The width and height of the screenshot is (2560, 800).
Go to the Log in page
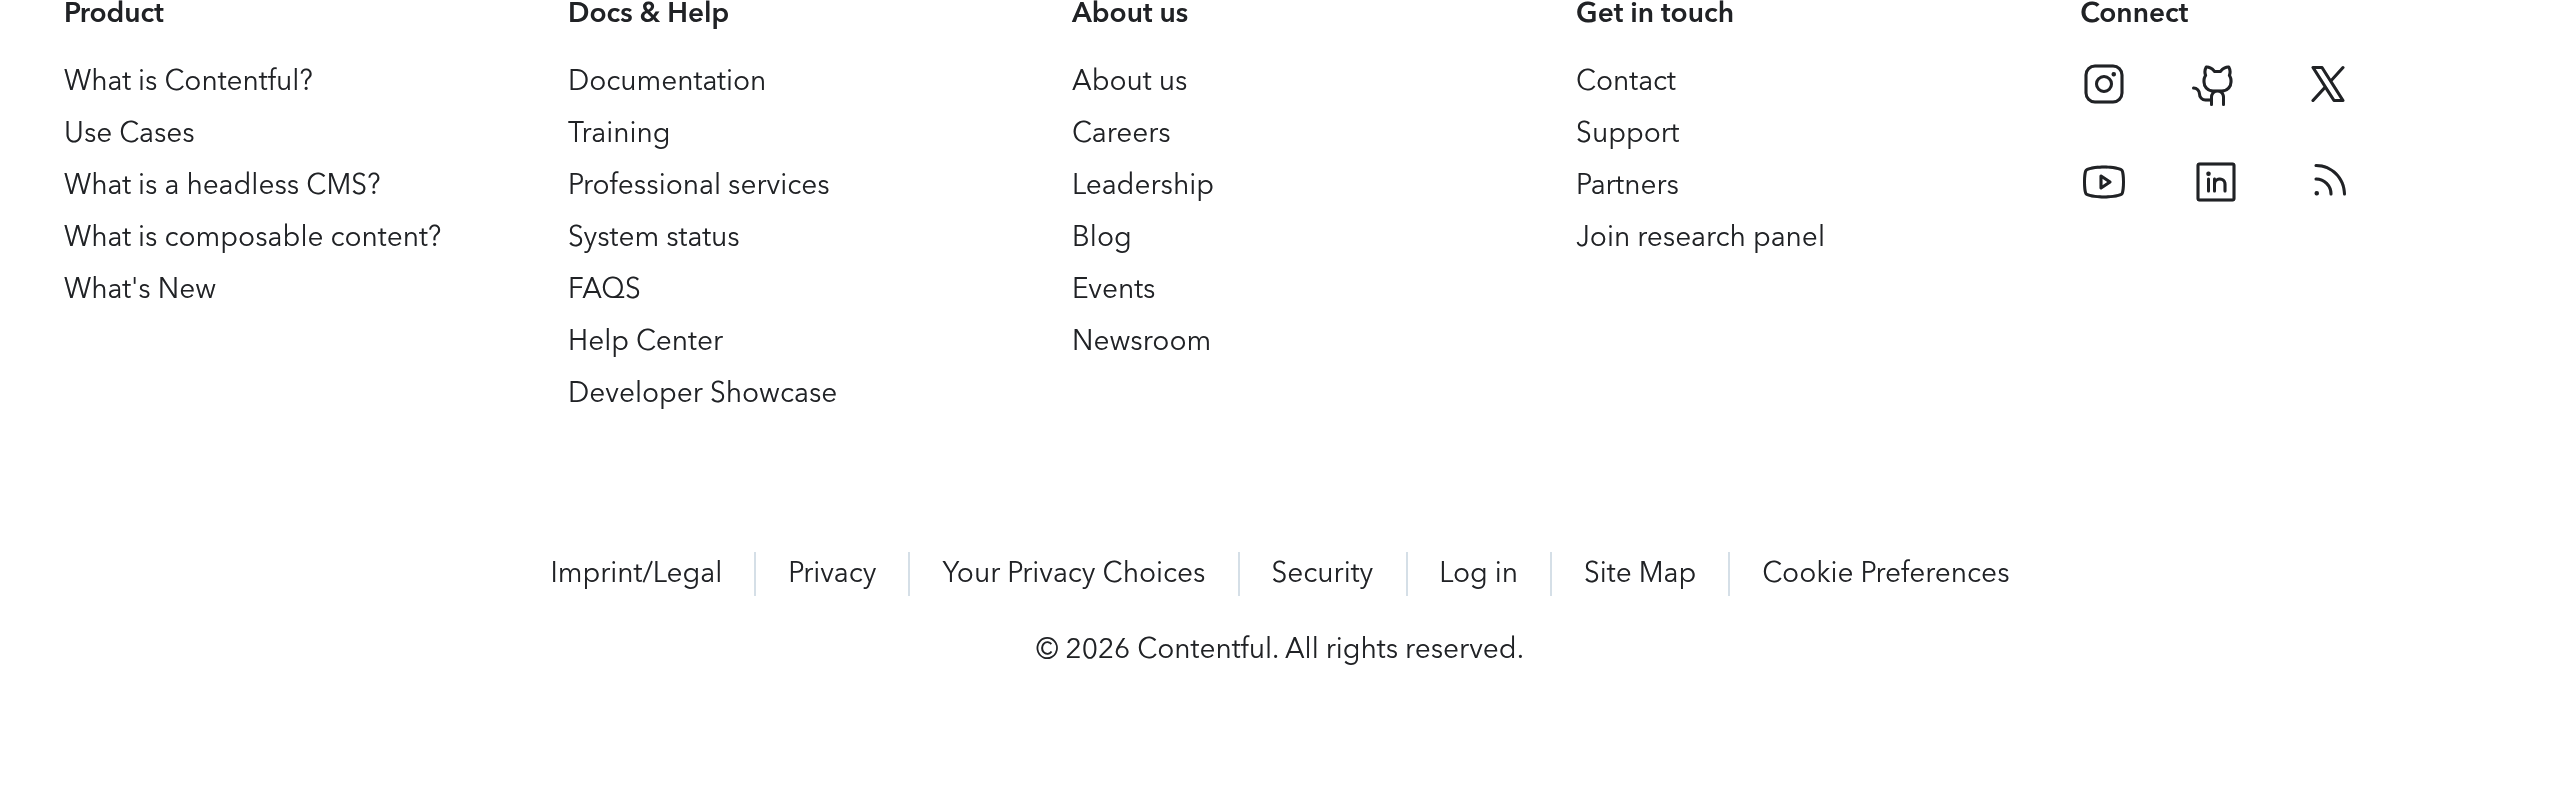coord(1478,573)
